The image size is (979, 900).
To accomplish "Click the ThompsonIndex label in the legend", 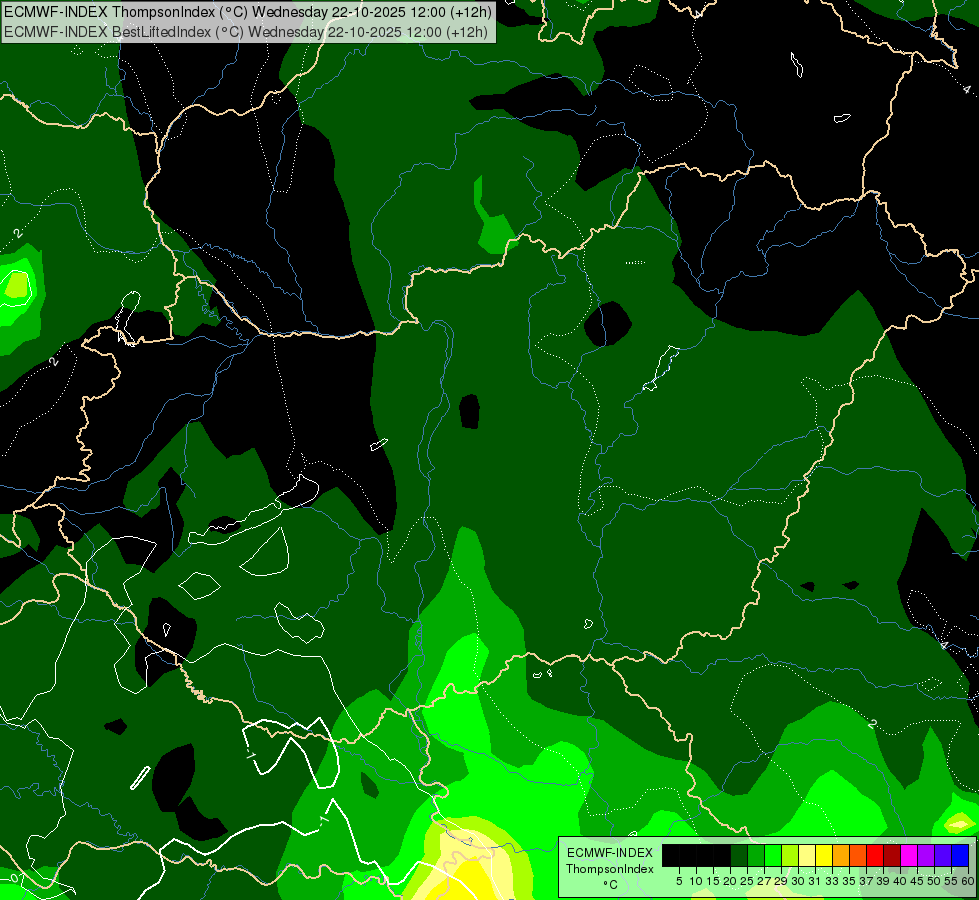I will pos(609,869).
